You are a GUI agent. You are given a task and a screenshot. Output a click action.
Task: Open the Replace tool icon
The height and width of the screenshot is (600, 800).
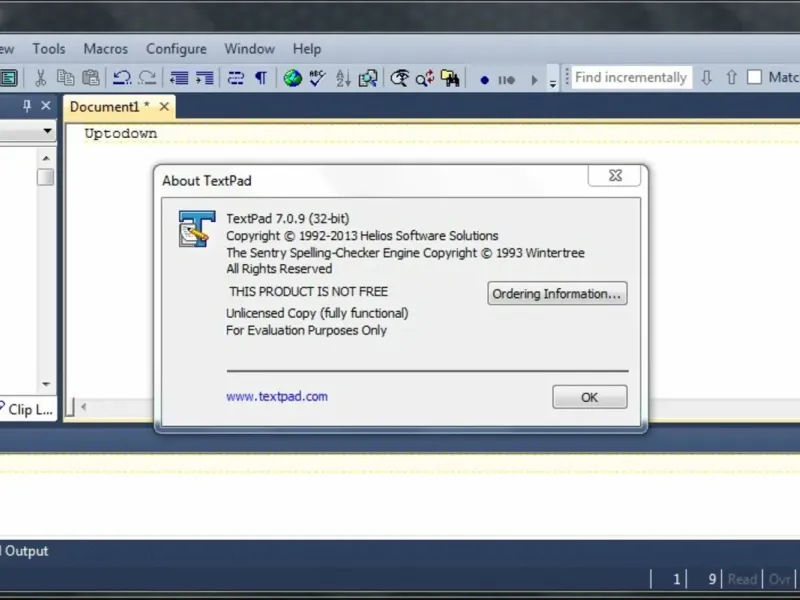coord(424,78)
